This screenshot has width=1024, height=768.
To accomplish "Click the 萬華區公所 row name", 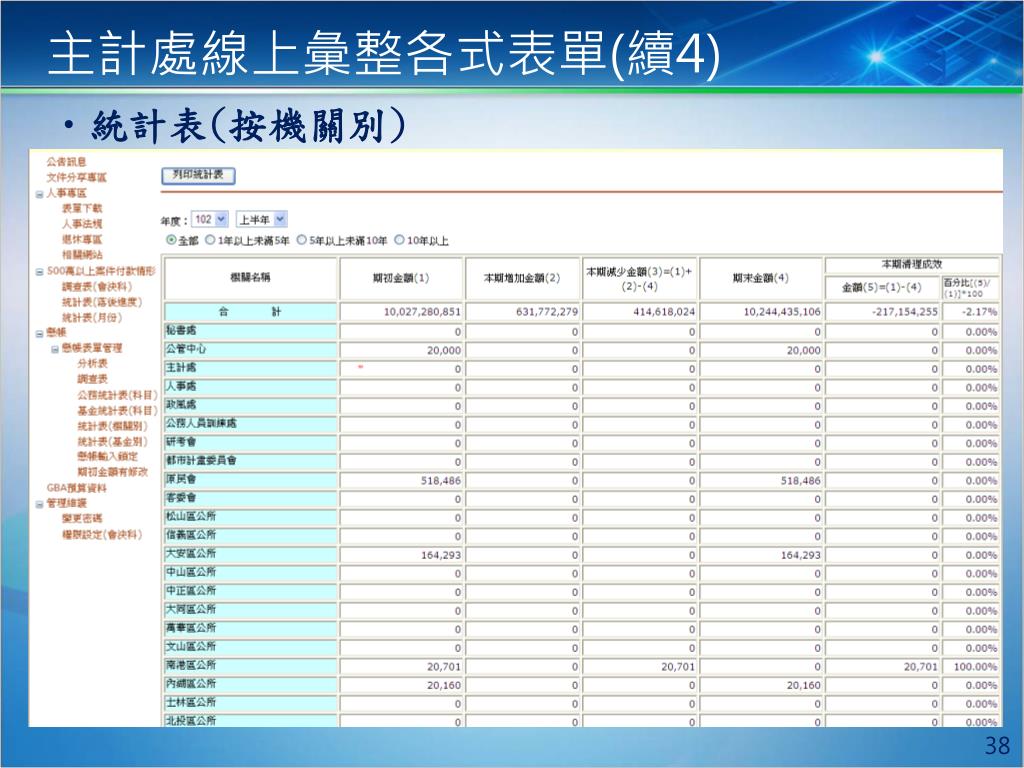I will click(191, 628).
